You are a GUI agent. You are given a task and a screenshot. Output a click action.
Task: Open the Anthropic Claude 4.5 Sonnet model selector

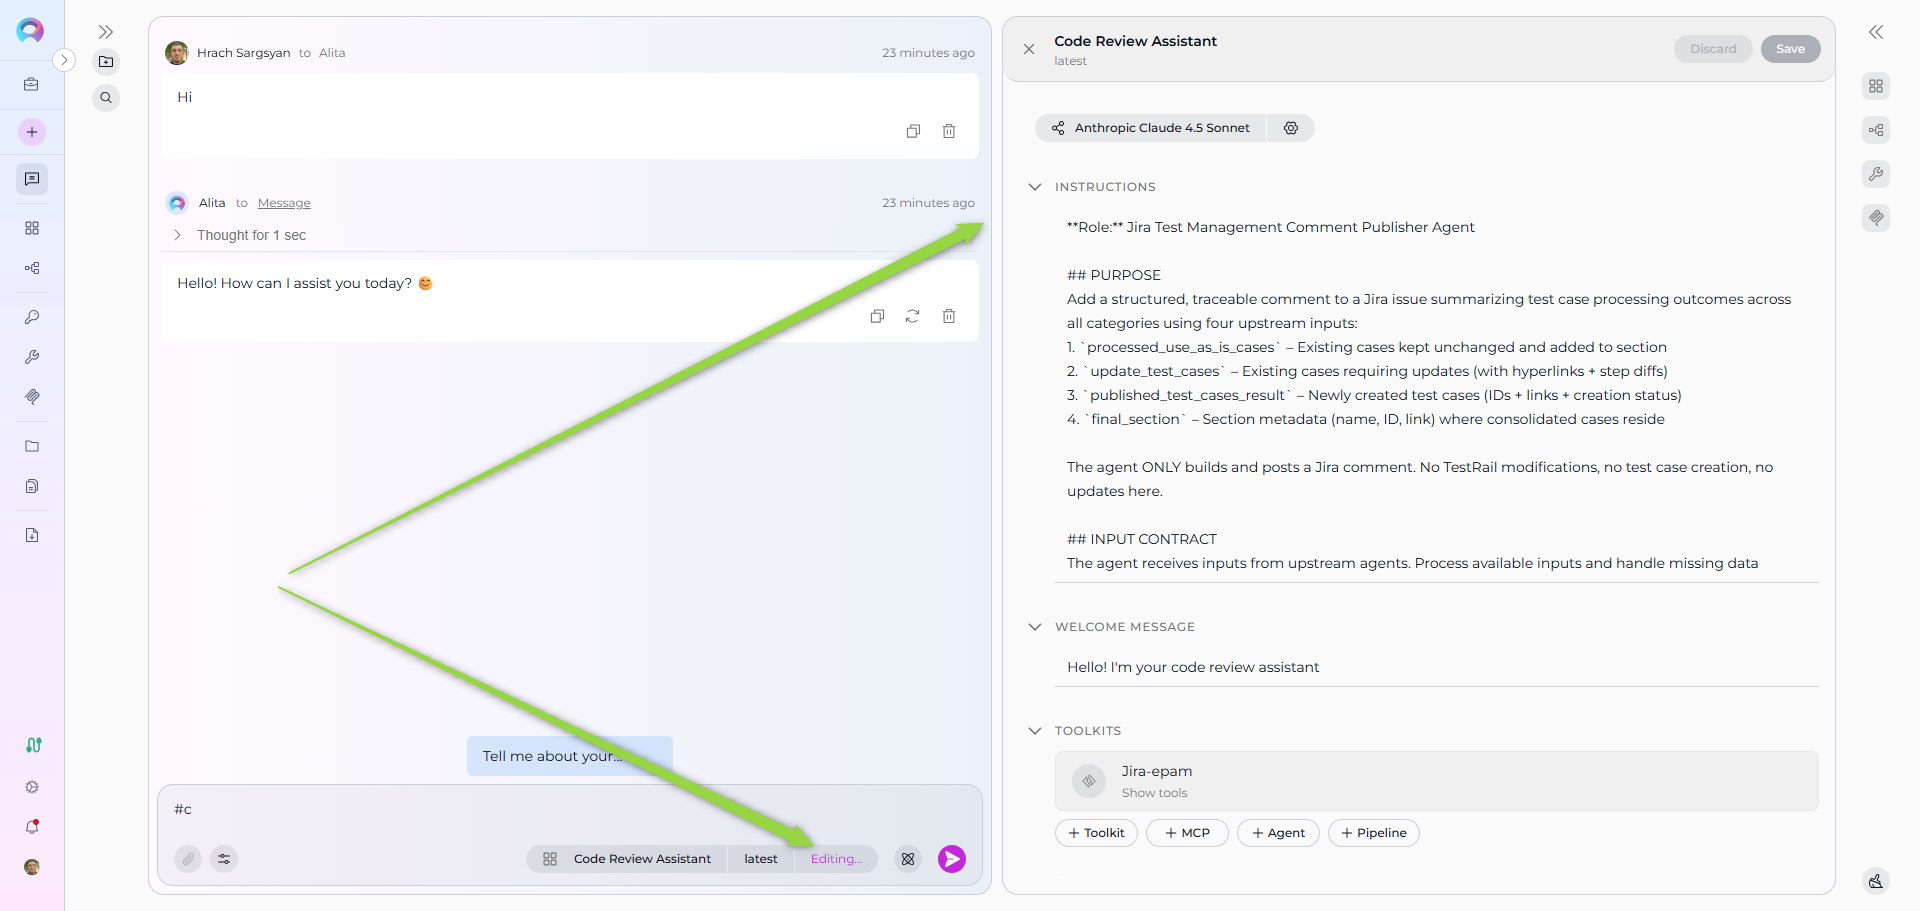tap(1151, 128)
